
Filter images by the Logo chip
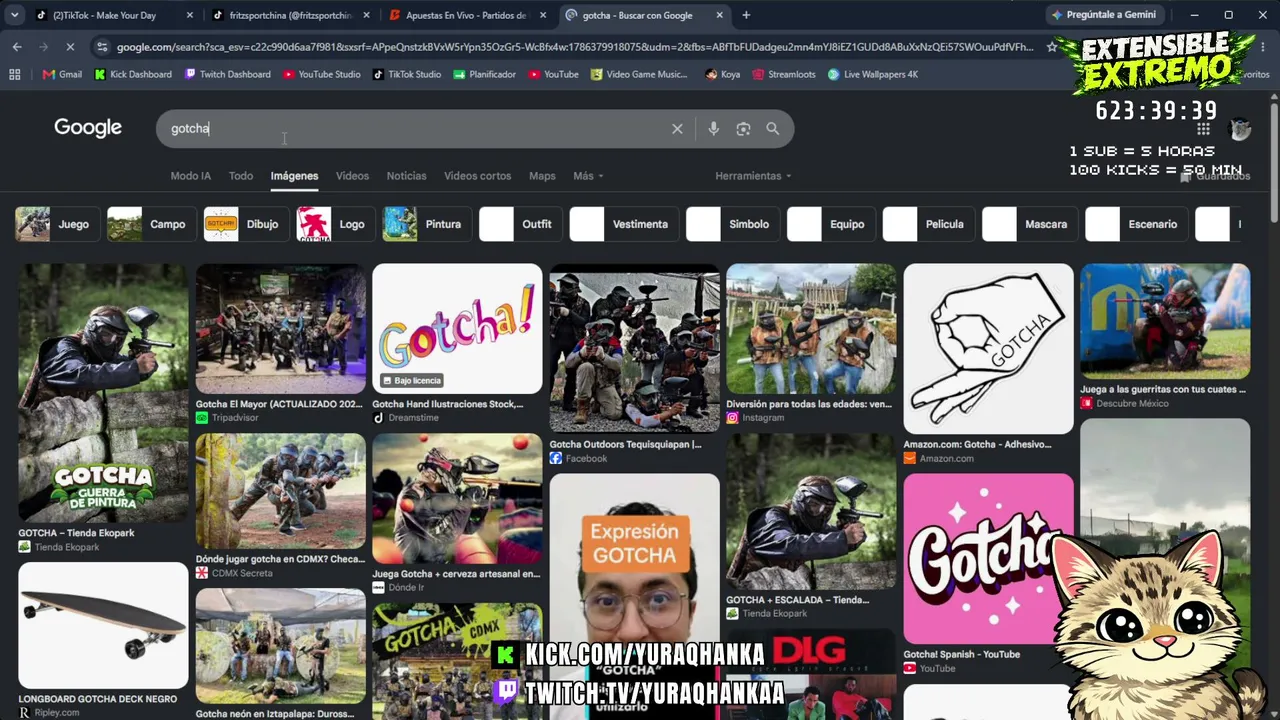pos(335,224)
